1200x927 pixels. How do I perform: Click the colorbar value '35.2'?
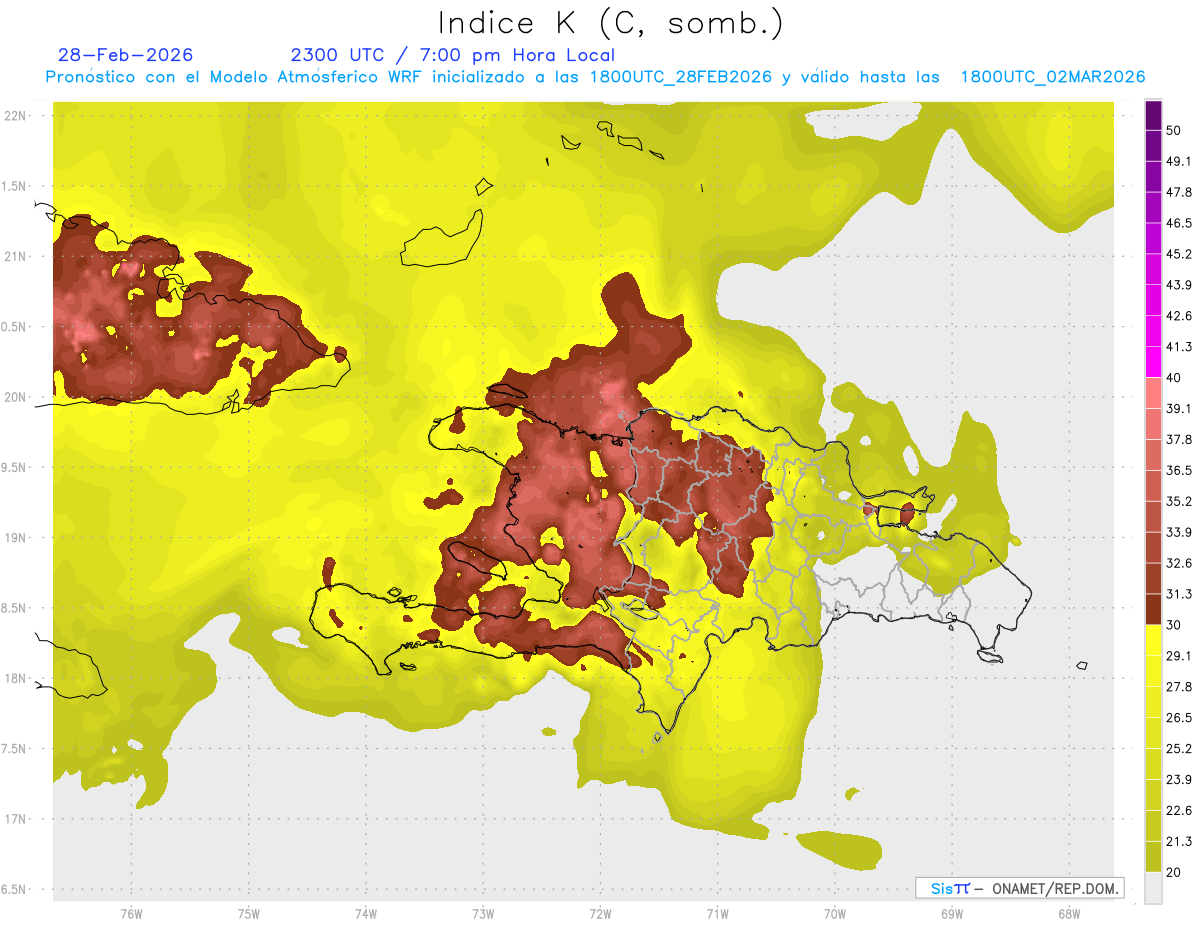coord(1179,501)
